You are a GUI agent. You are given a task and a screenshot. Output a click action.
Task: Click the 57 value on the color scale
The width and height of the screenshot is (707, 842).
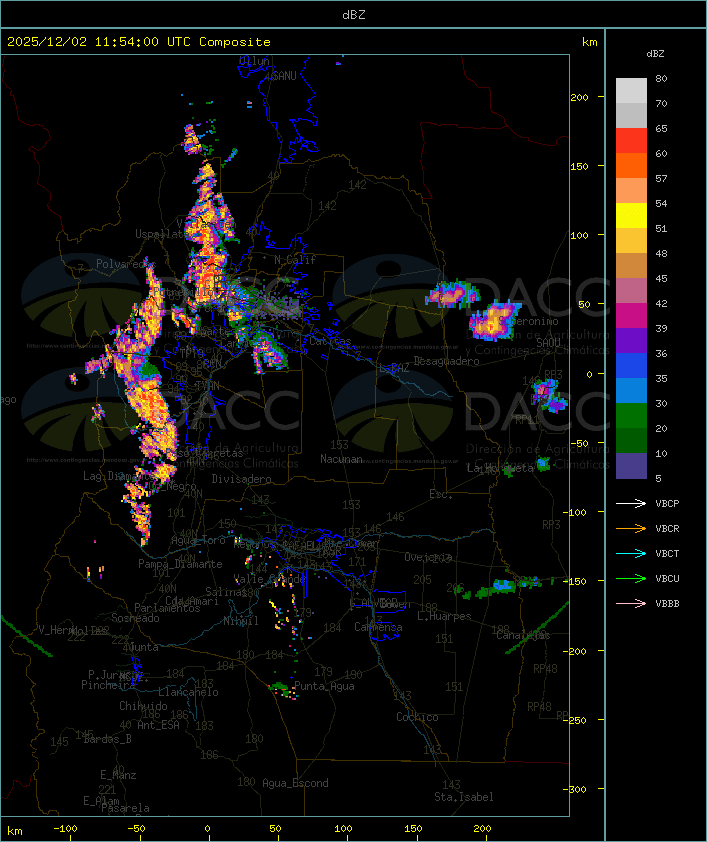[x=661, y=178]
